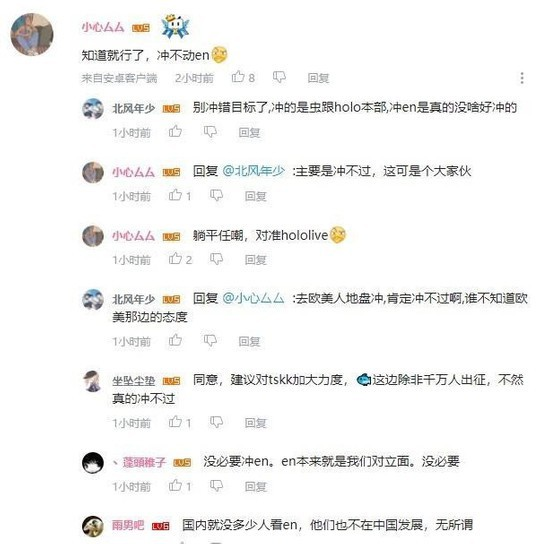Open three-dot menu on top comment
Screen dimensions: 540x544
522,78
